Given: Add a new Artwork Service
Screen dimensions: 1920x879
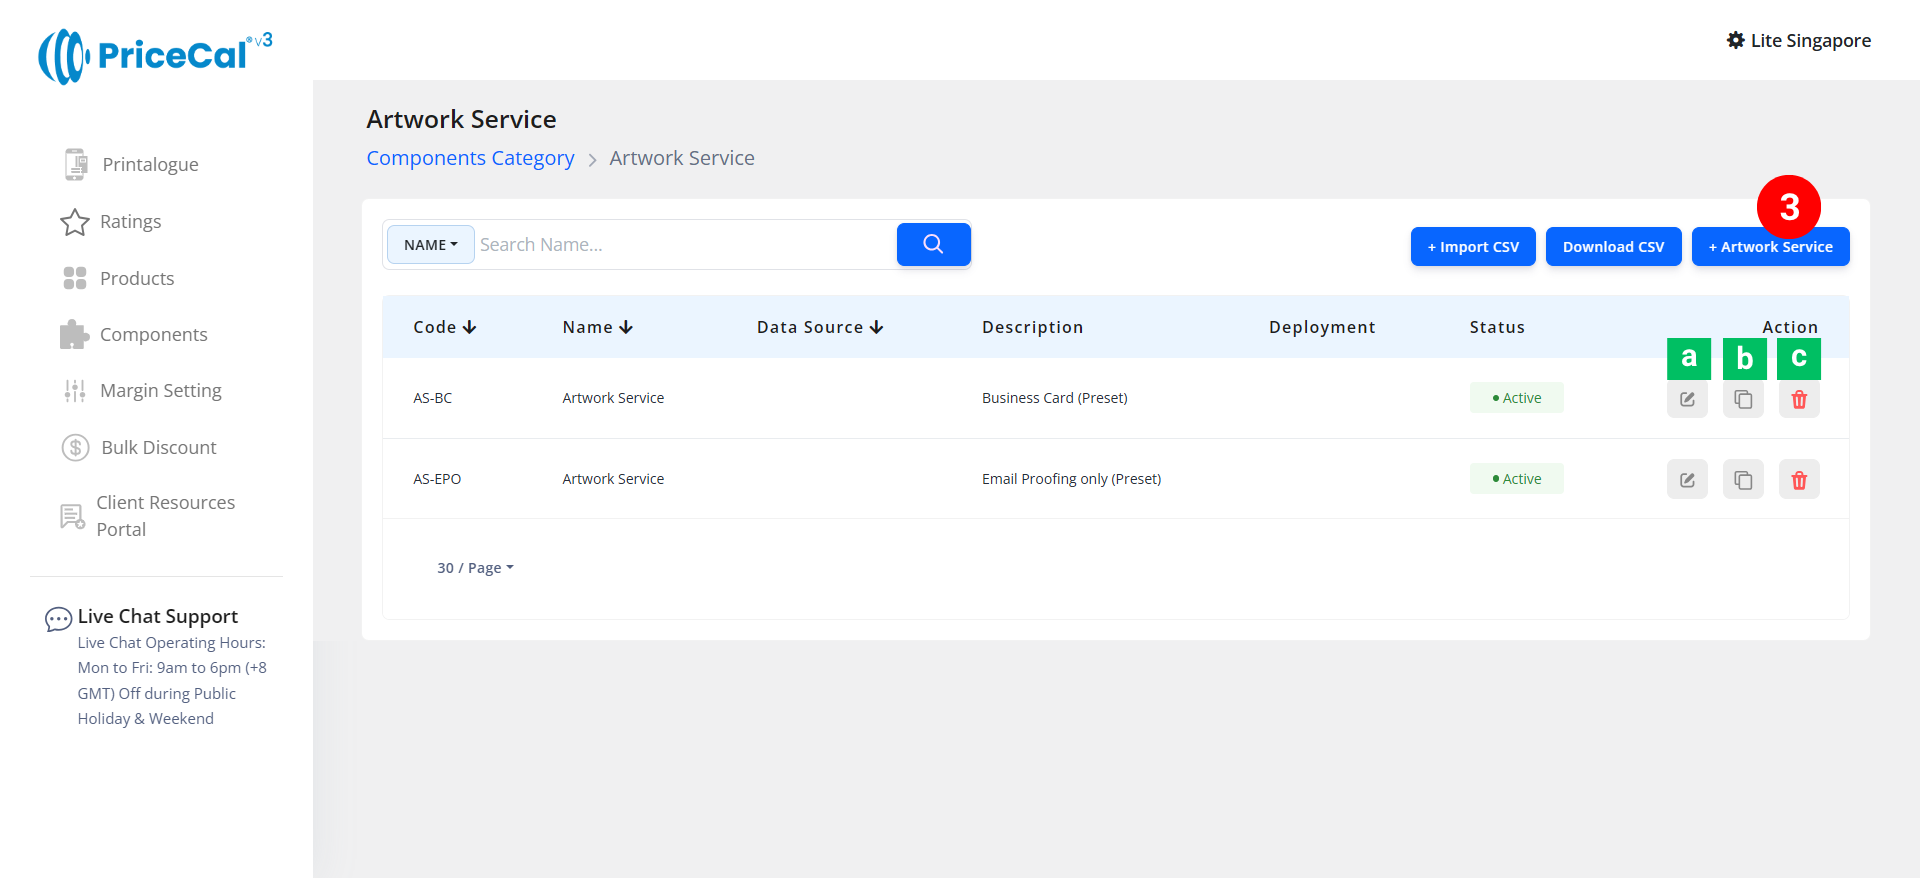Looking at the screenshot, I should (x=1770, y=248).
